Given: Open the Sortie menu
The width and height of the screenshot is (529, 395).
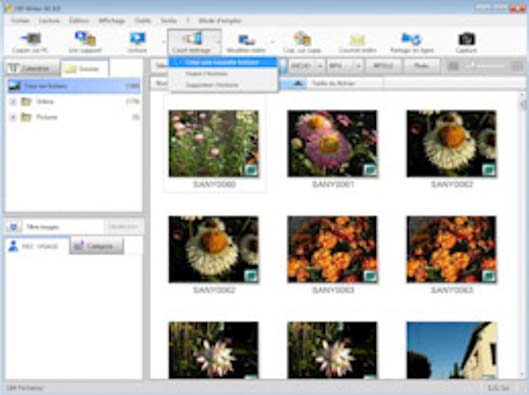Looking at the screenshot, I should (169, 21).
